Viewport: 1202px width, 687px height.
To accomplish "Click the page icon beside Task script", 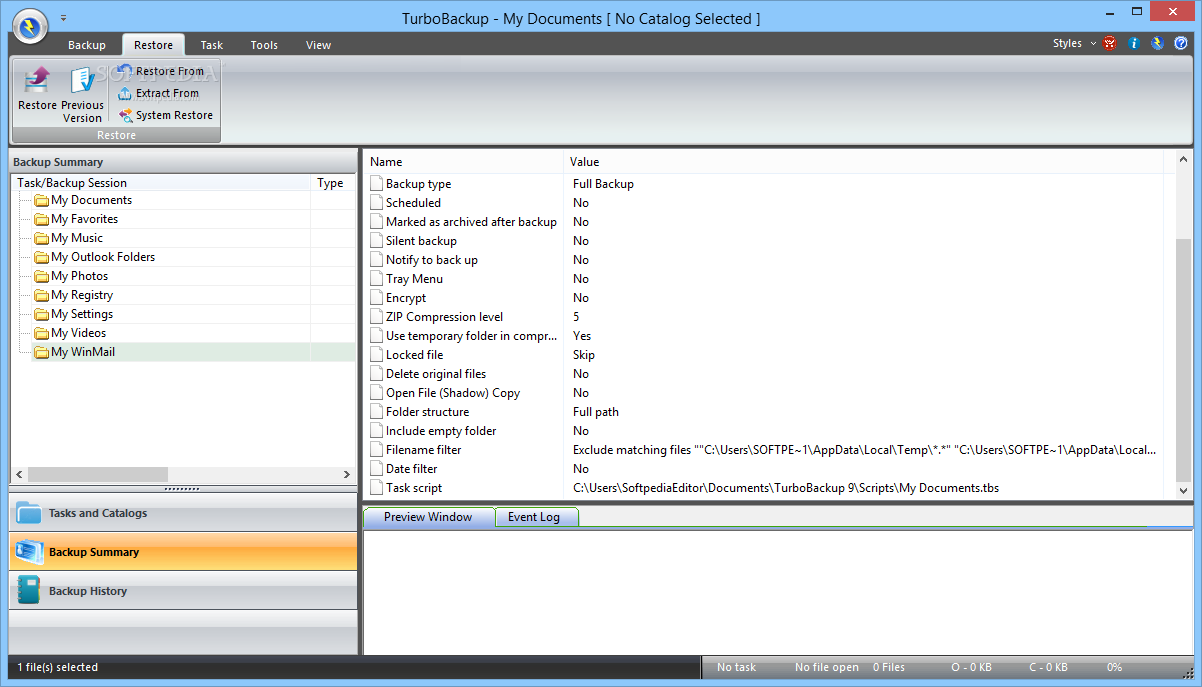I will point(377,488).
